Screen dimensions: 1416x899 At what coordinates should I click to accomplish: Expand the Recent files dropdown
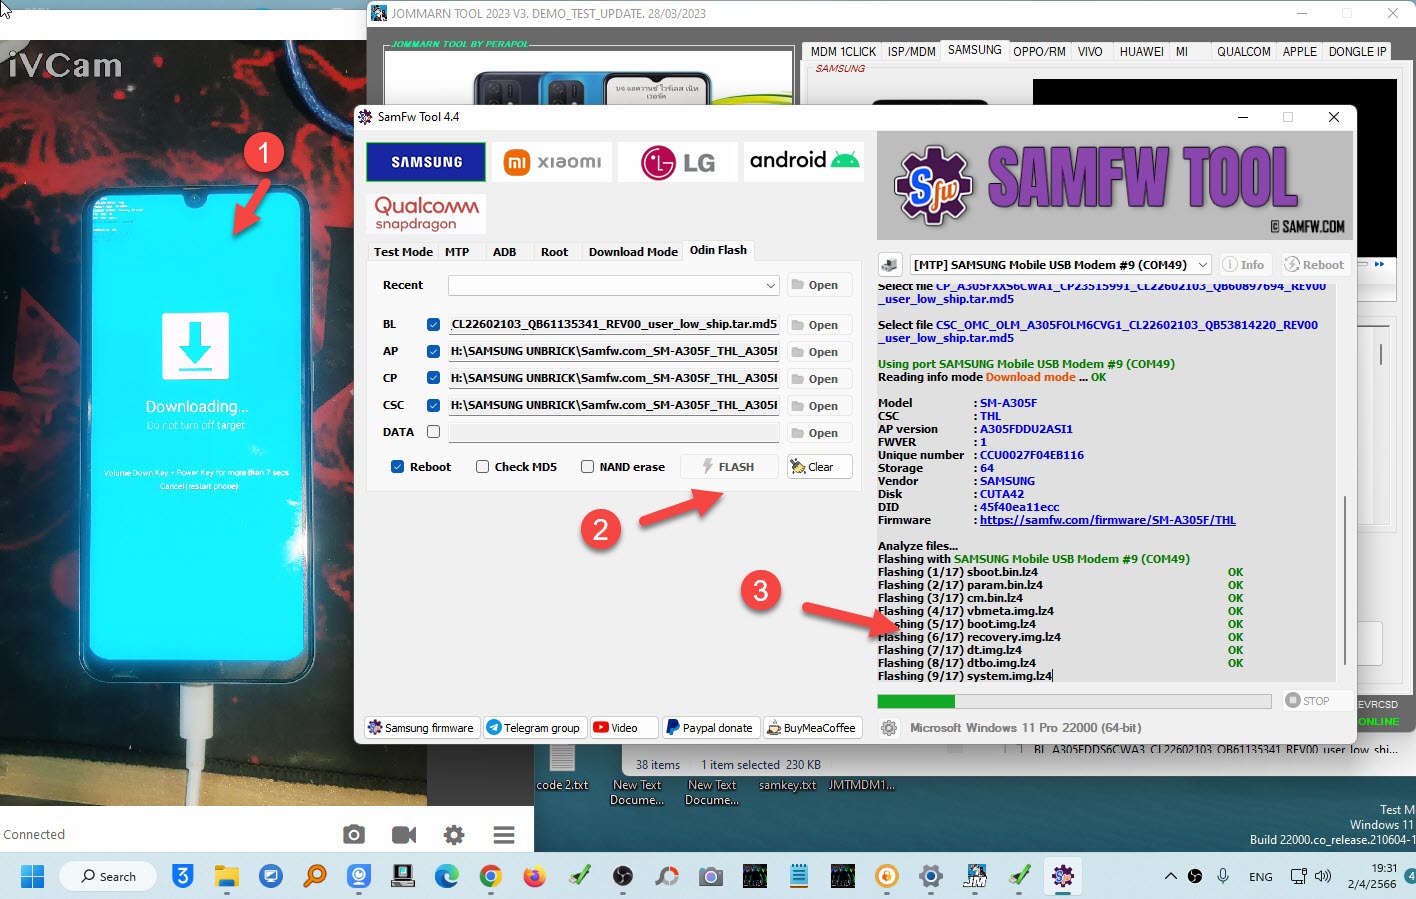771,285
